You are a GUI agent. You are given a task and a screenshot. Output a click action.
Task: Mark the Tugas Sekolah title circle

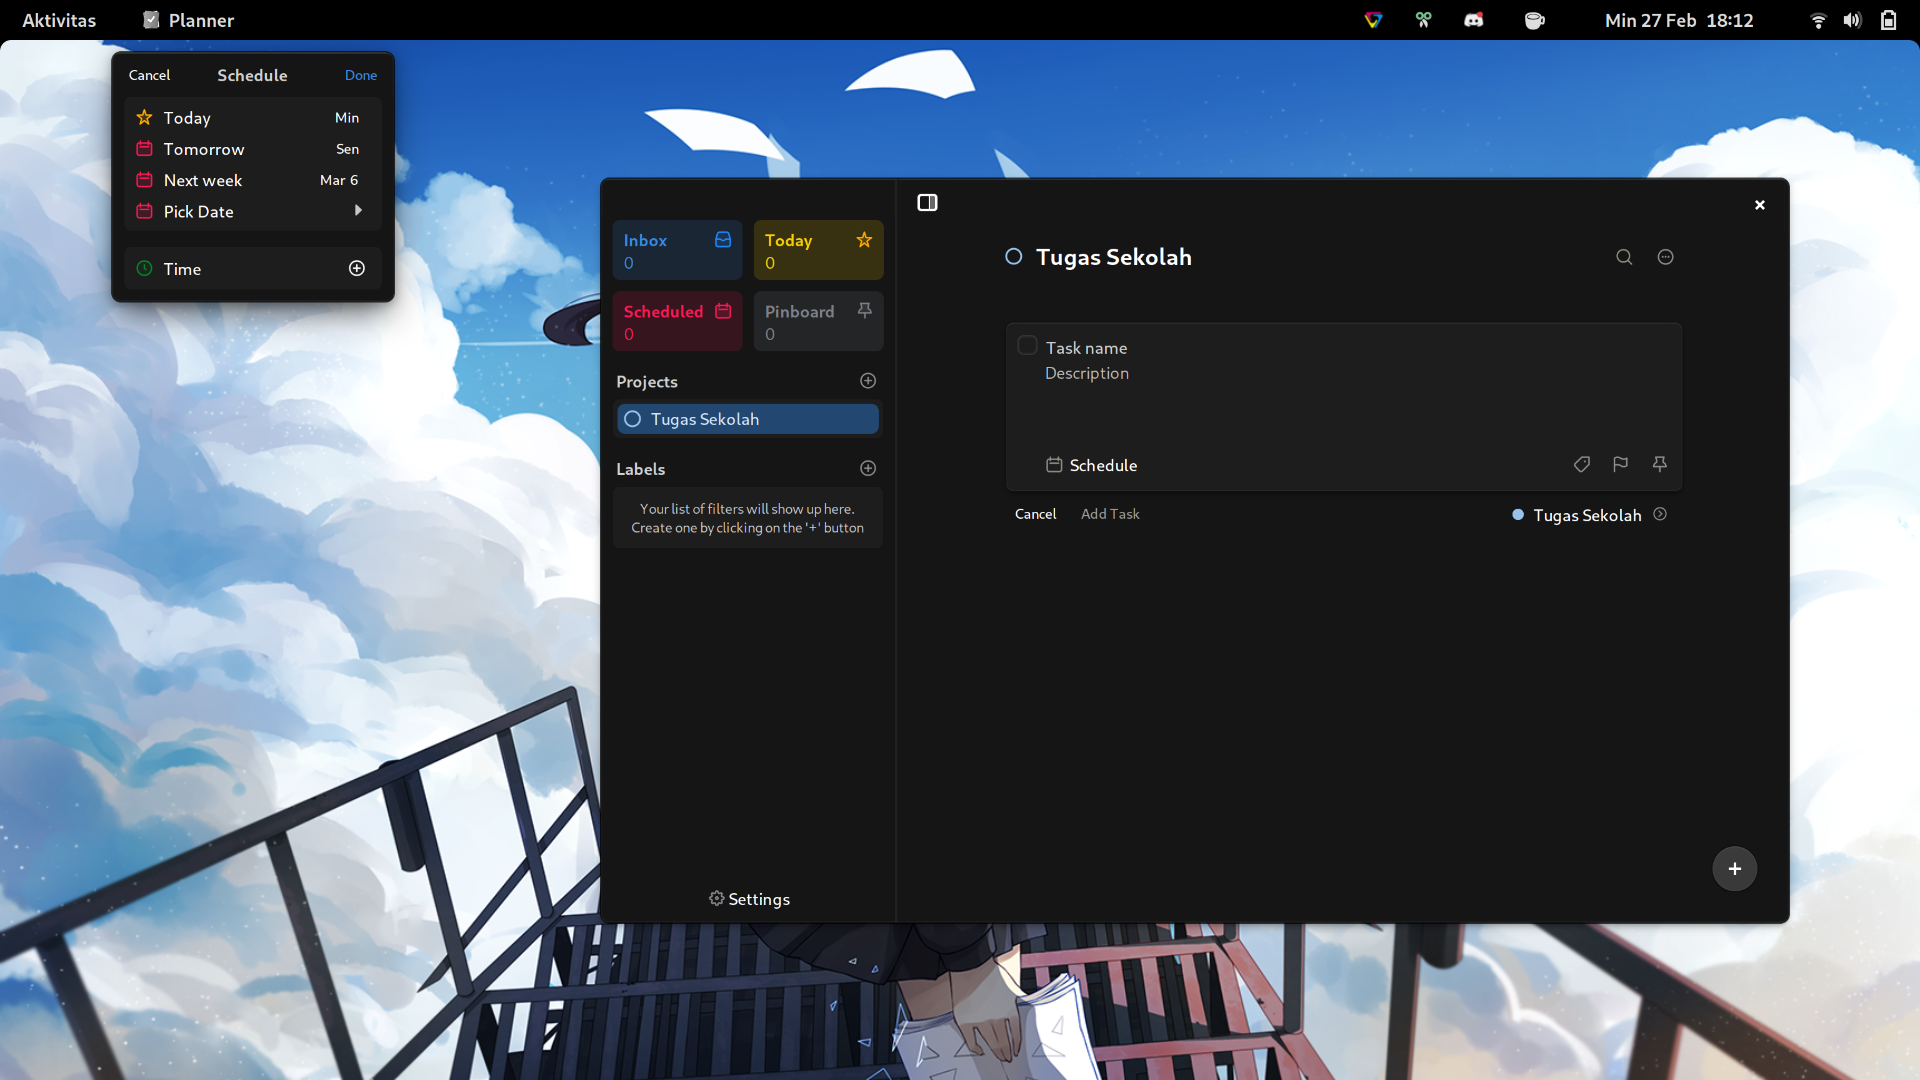tap(1013, 257)
